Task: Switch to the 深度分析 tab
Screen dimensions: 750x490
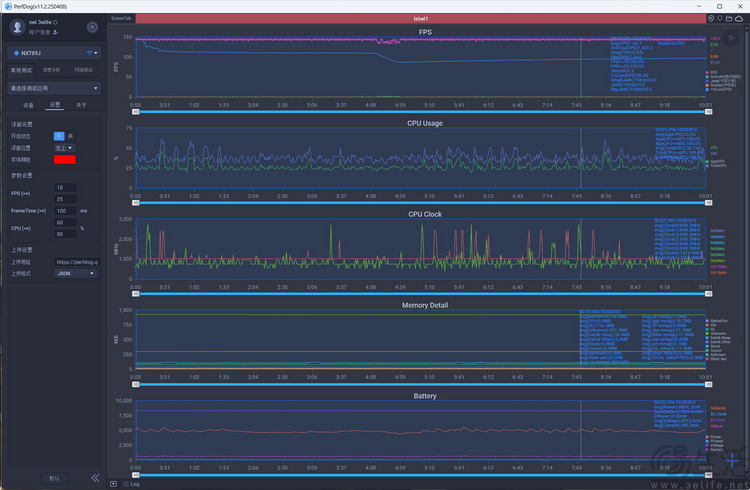Action: [x=51, y=70]
